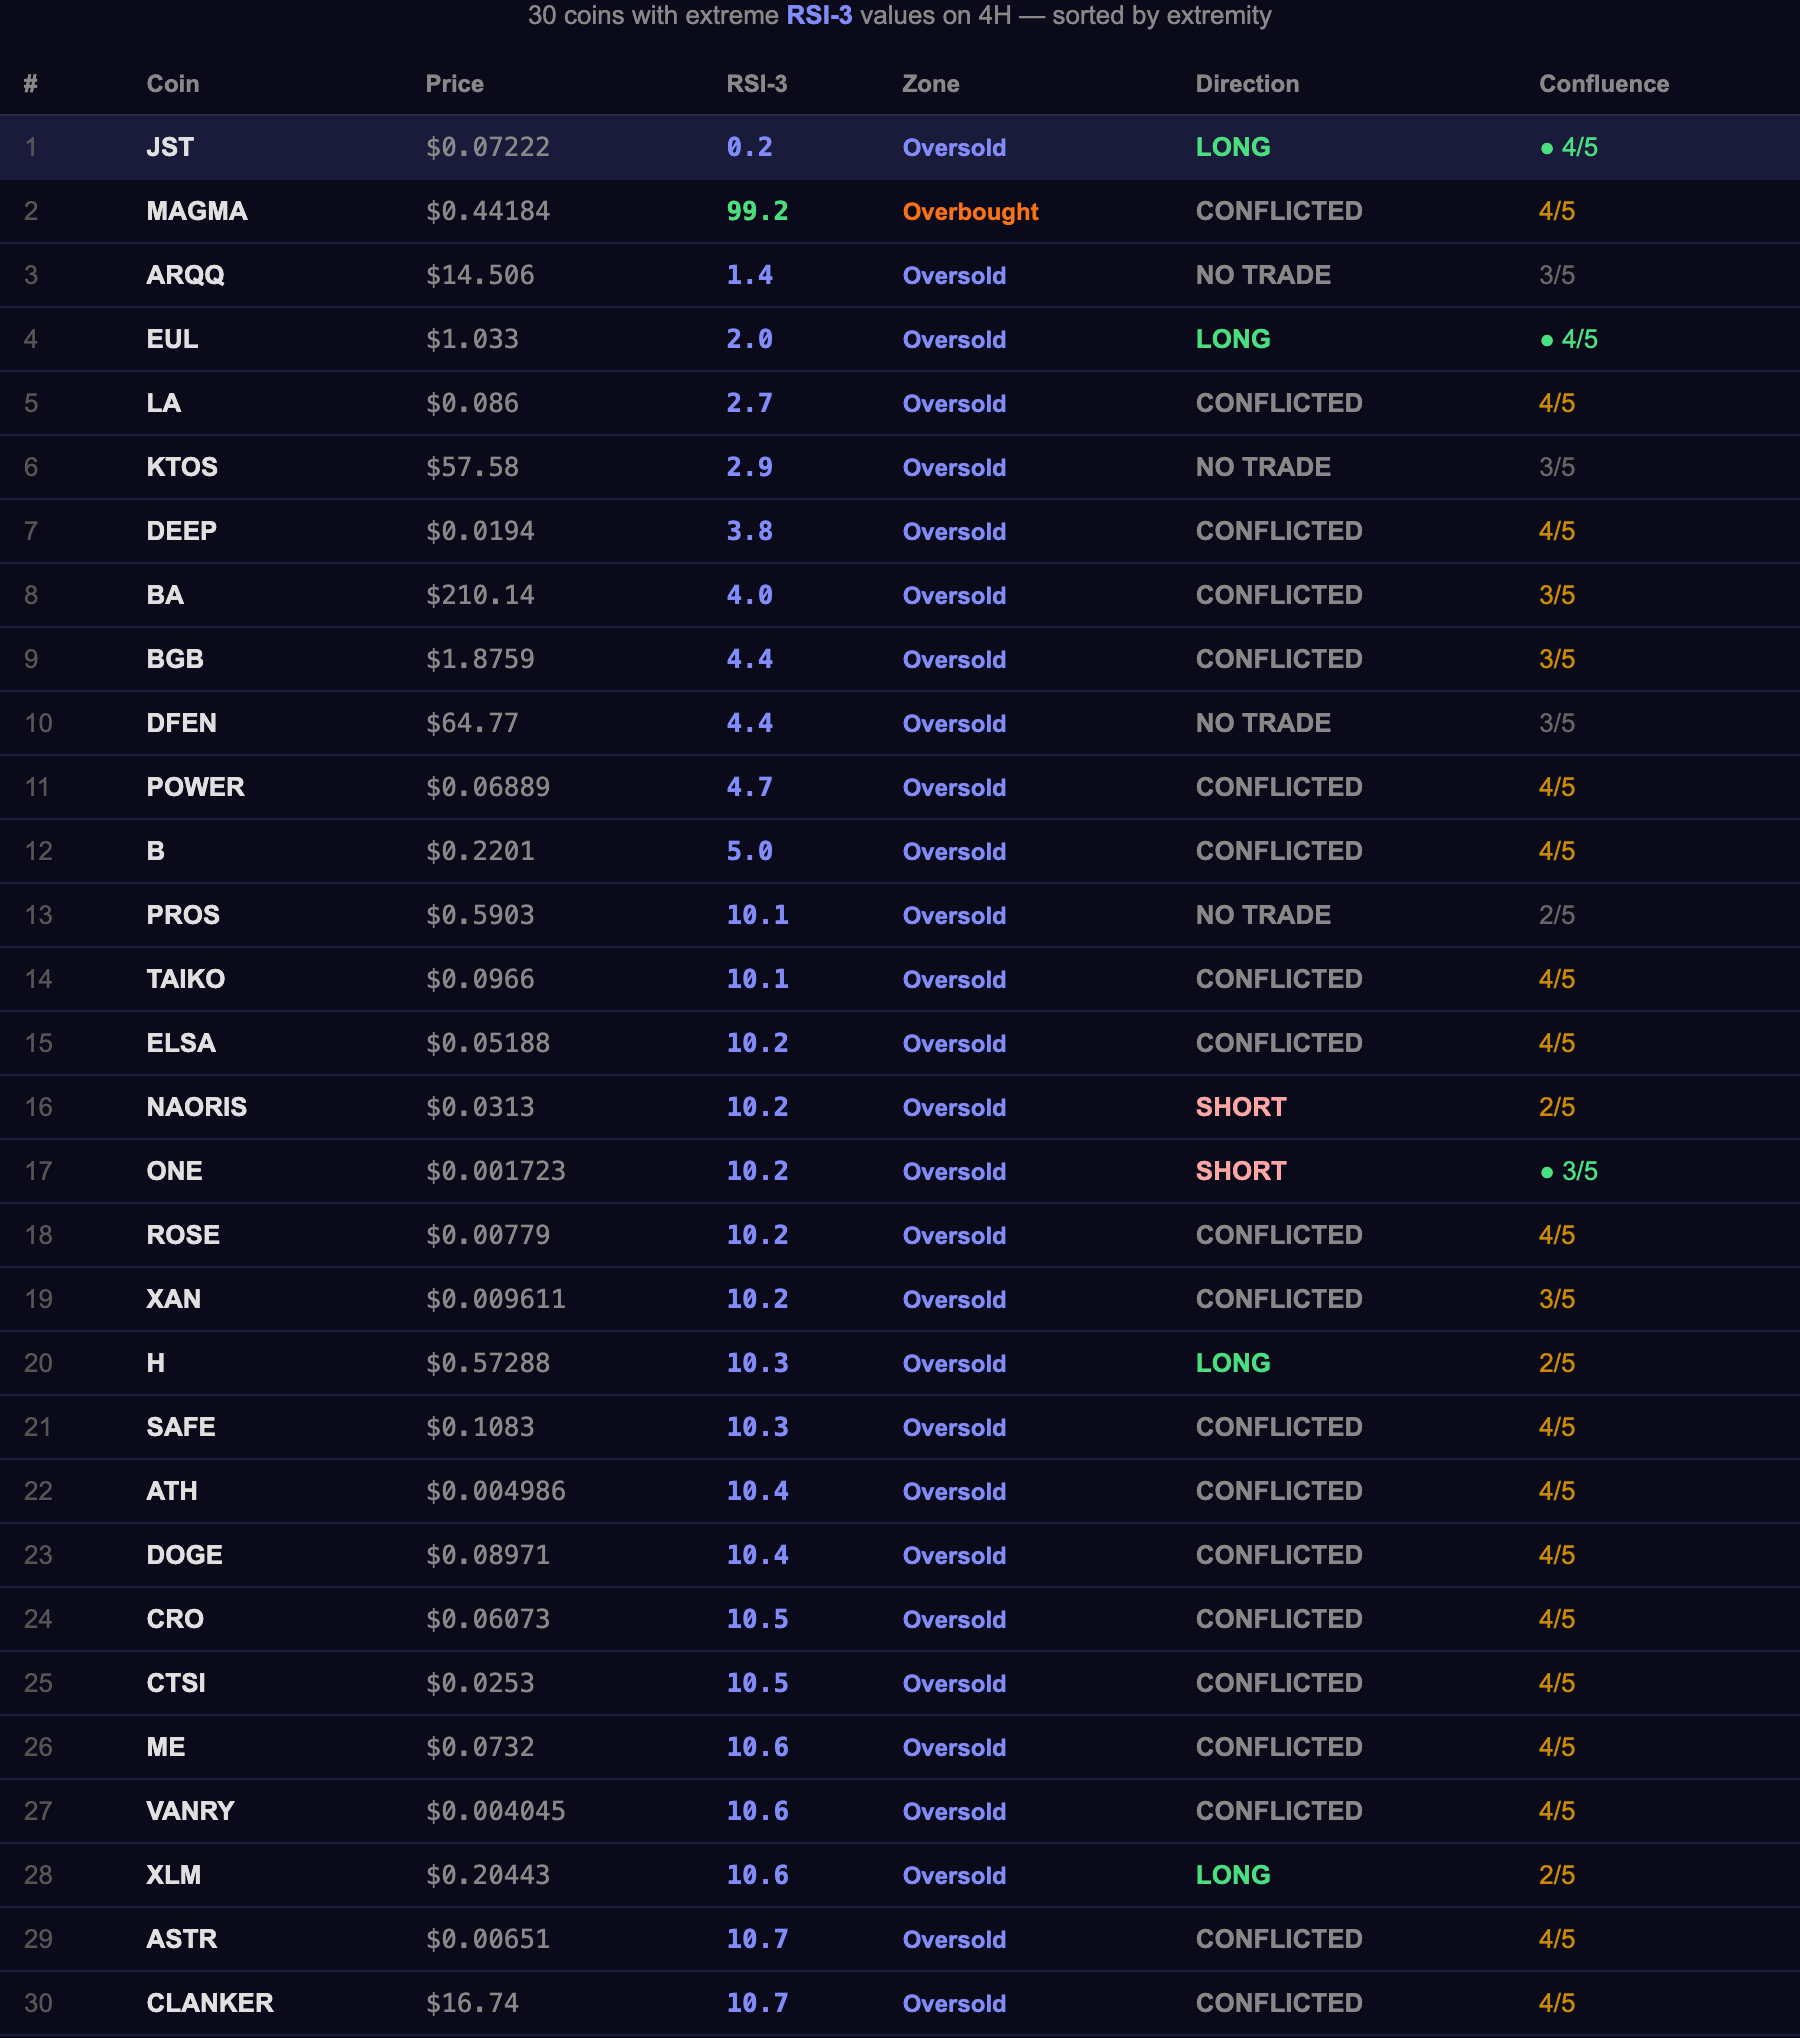Select the TAIKO coin name
The image size is (1800, 2038).
(186, 980)
